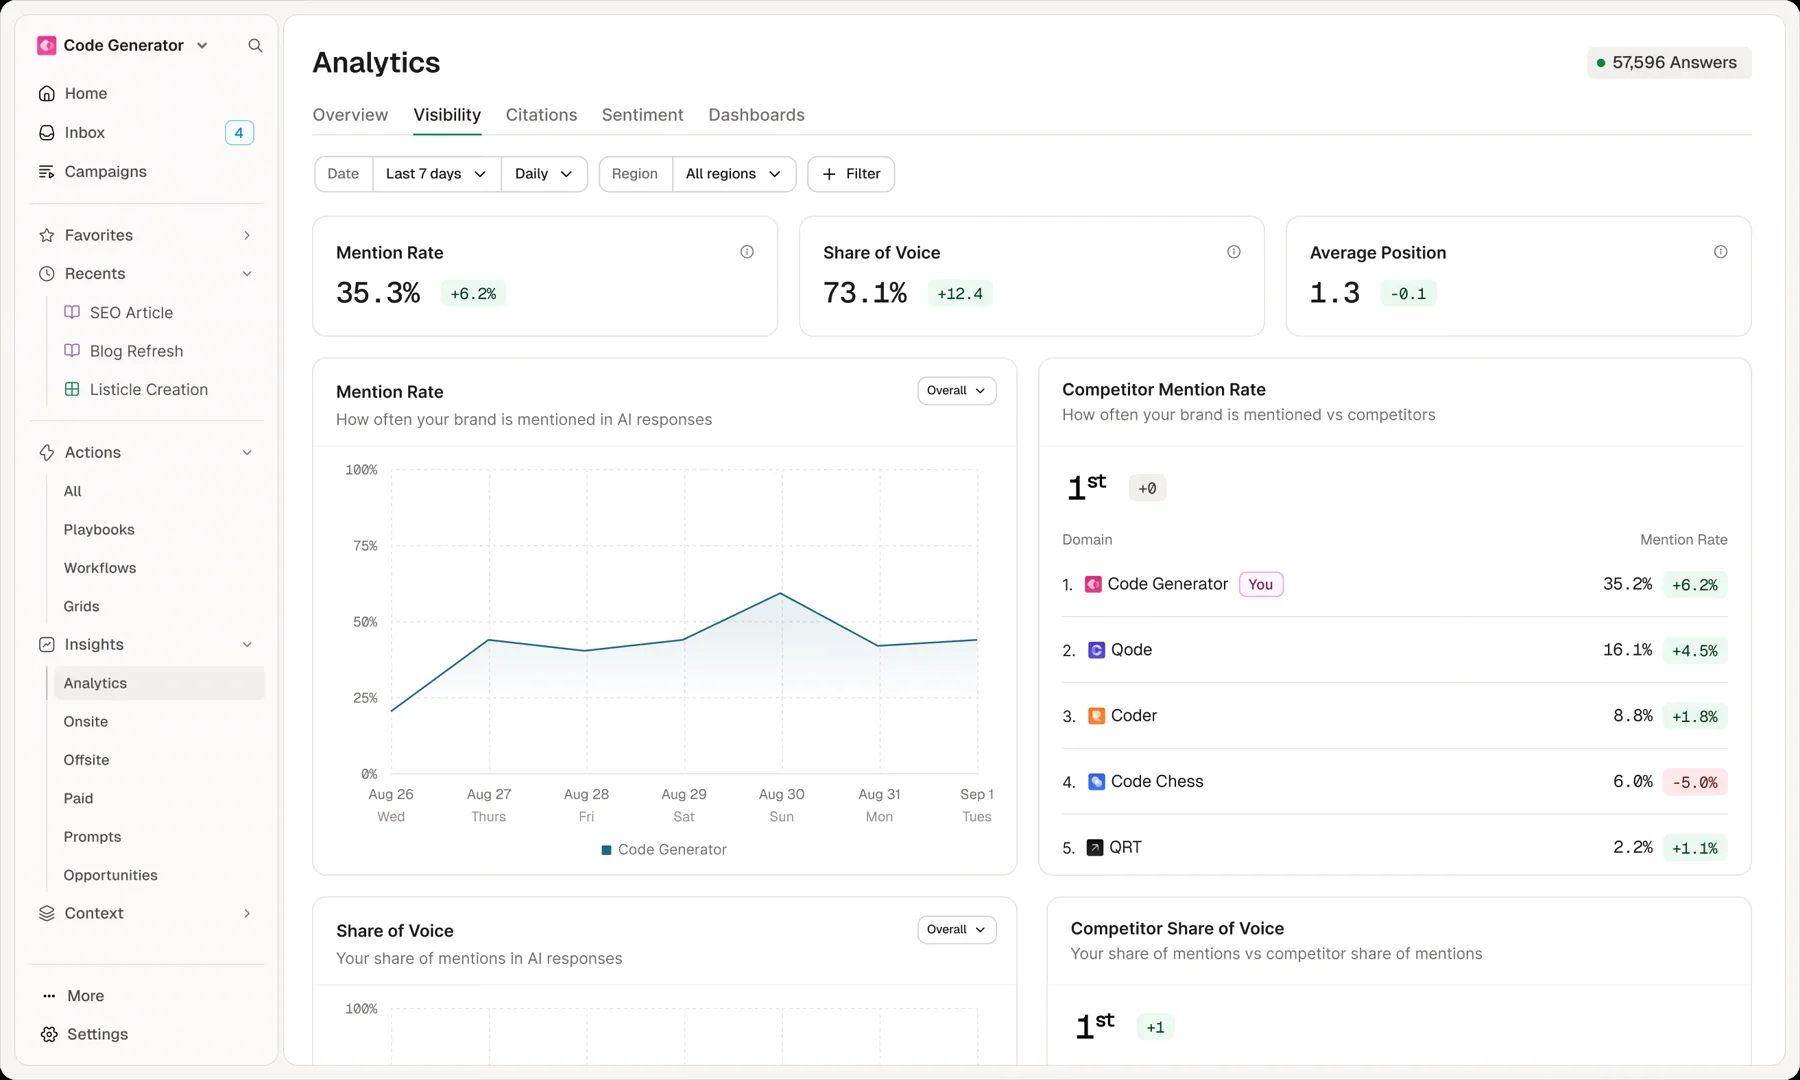This screenshot has width=1800, height=1080.
Task: Click the plus icon on Filter button
Action: click(x=829, y=174)
